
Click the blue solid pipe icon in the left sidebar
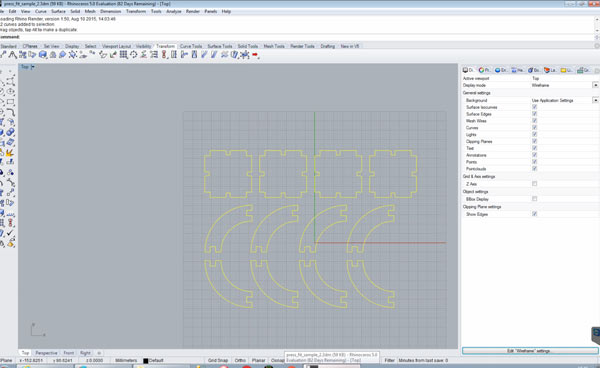coord(10,133)
